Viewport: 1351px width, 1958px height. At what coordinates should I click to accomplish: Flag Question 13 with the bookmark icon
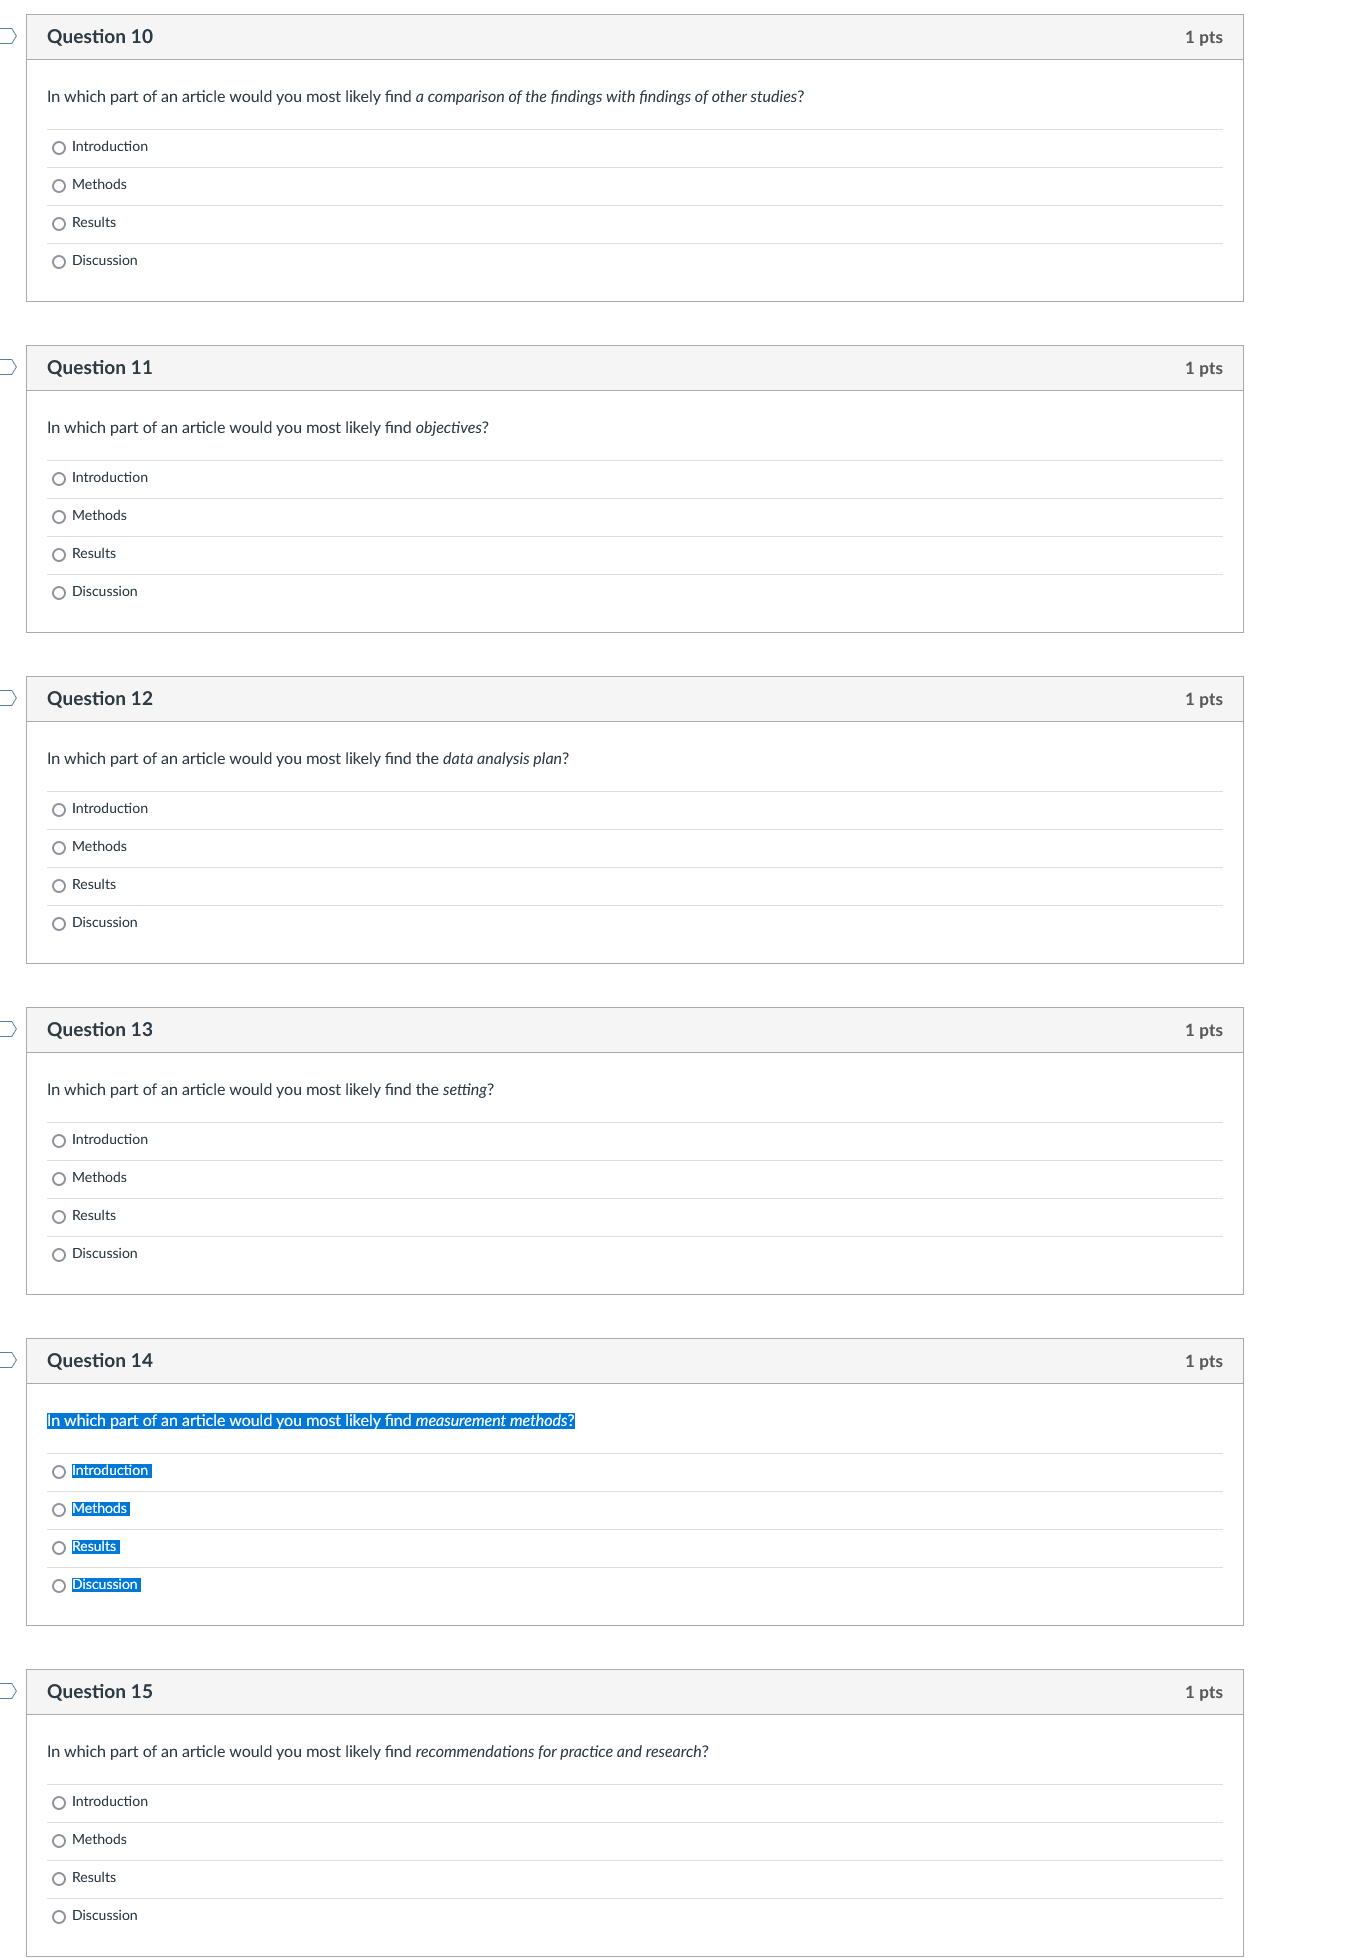pos(7,1029)
